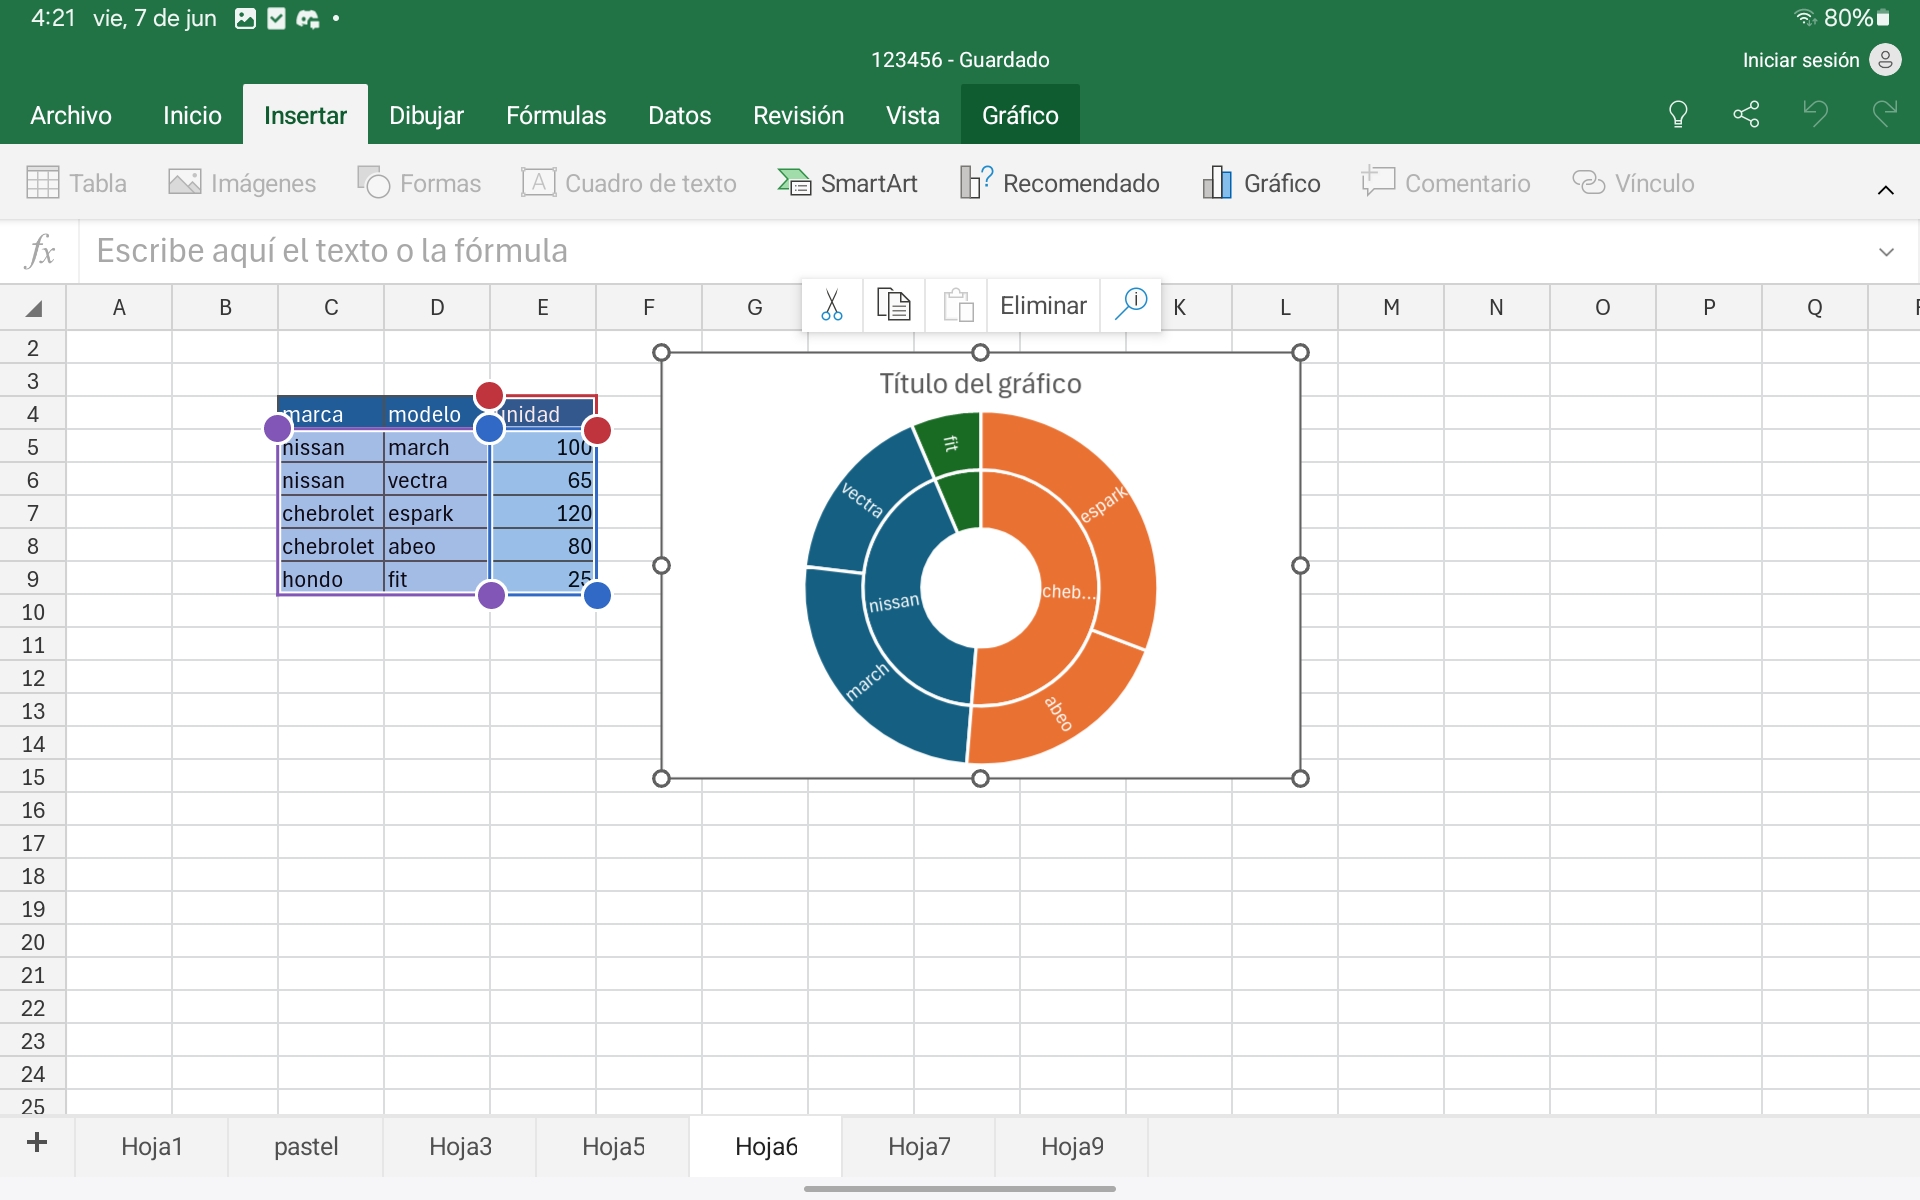The width and height of the screenshot is (1920, 1200).
Task: Insert a SmartArt graphic
Action: tap(848, 183)
